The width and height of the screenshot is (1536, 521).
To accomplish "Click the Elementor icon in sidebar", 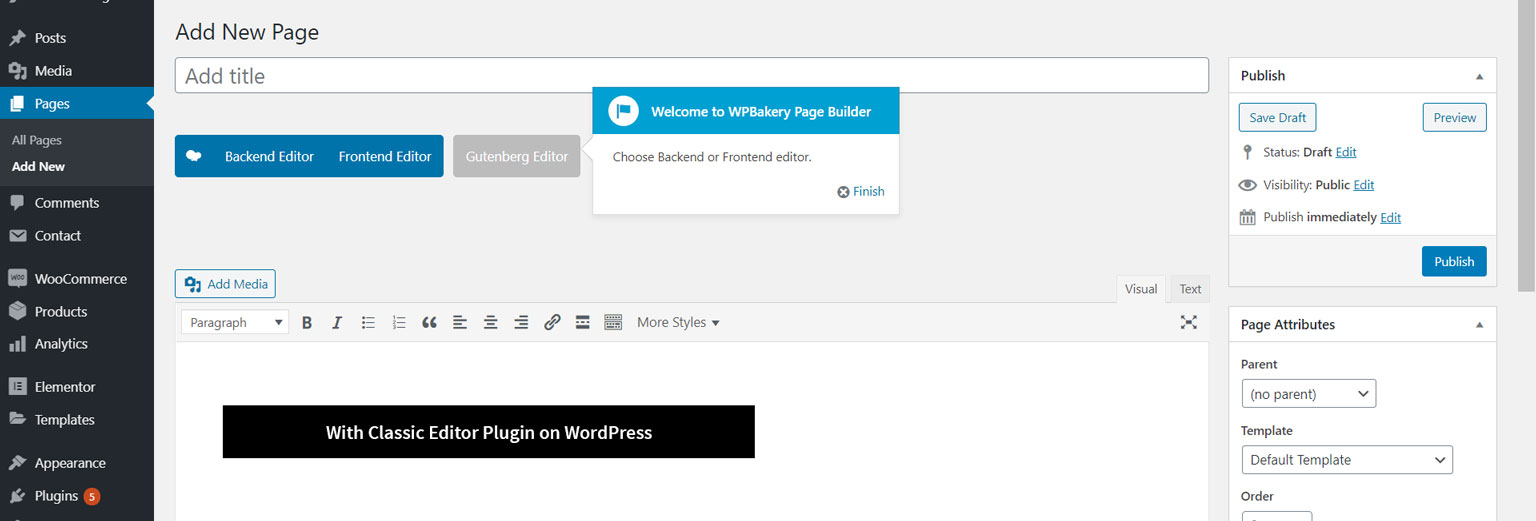I will [x=17, y=387].
